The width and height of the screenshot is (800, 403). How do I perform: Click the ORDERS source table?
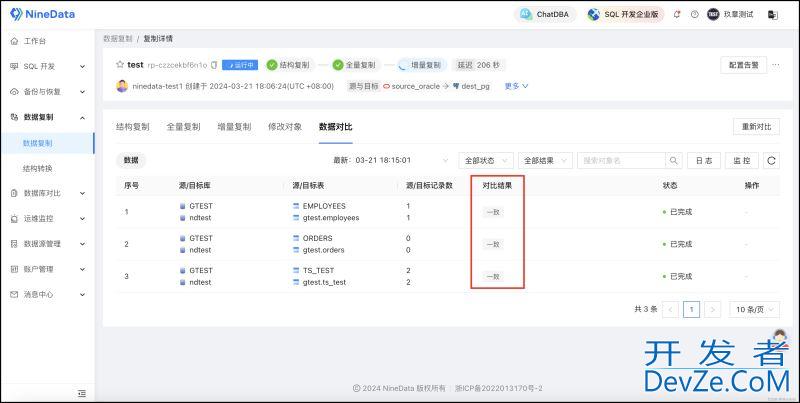point(317,238)
